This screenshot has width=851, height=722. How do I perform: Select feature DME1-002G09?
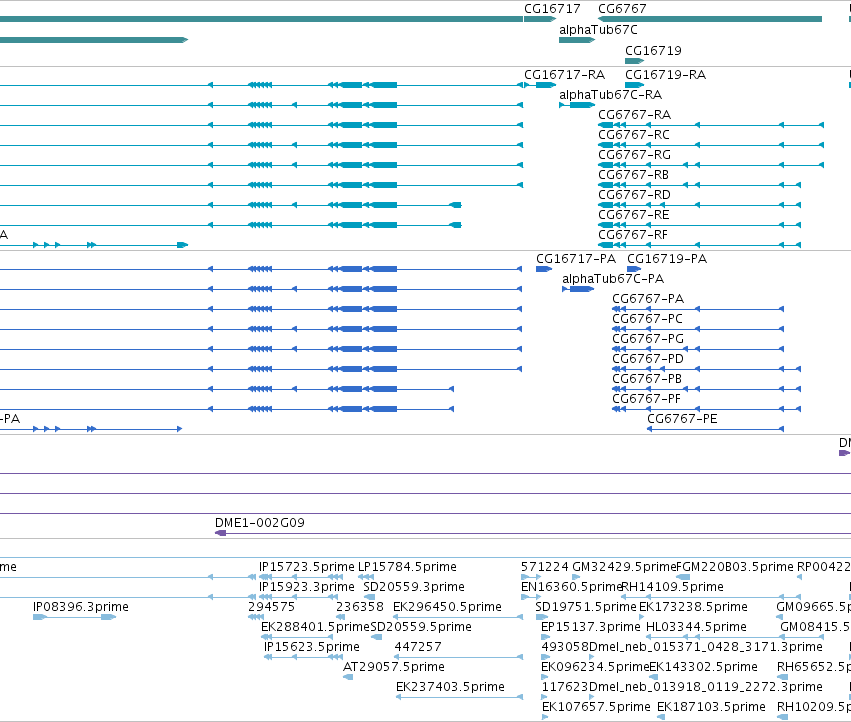(x=259, y=523)
